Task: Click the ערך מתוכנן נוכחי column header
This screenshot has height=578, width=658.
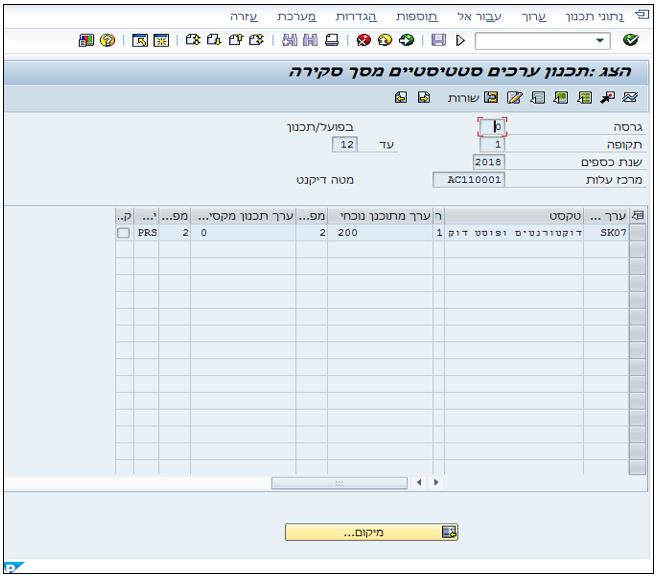Action: (380, 216)
